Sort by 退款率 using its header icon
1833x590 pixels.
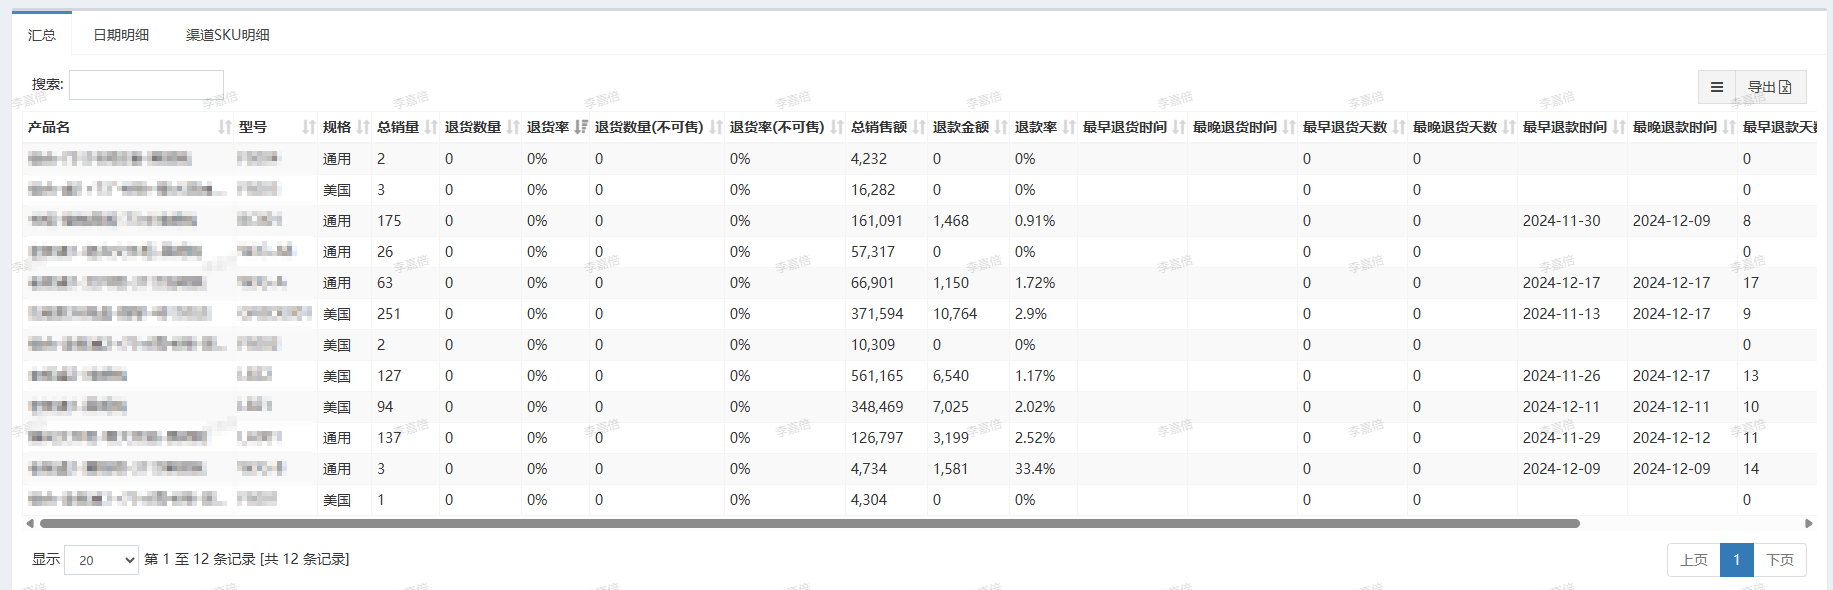point(1069,127)
